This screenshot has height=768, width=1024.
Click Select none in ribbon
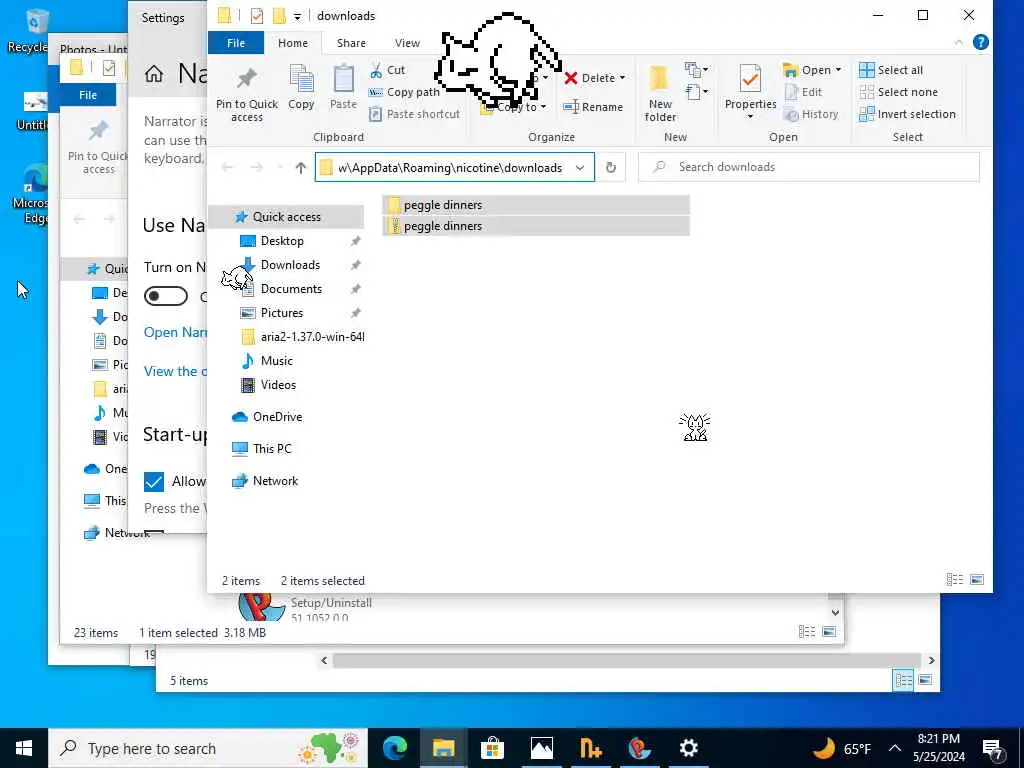pyautogui.click(x=899, y=92)
